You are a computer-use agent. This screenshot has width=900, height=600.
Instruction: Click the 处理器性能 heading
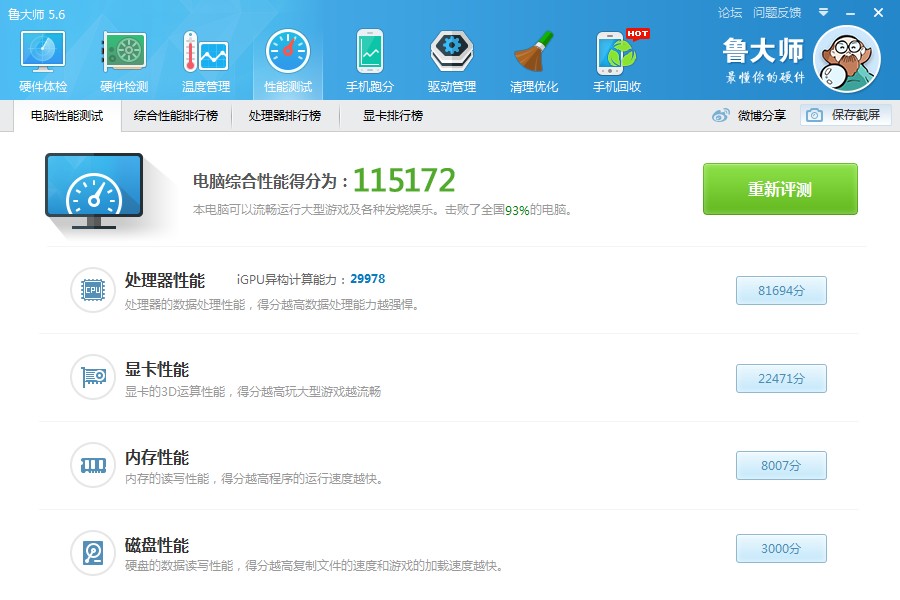tap(165, 280)
